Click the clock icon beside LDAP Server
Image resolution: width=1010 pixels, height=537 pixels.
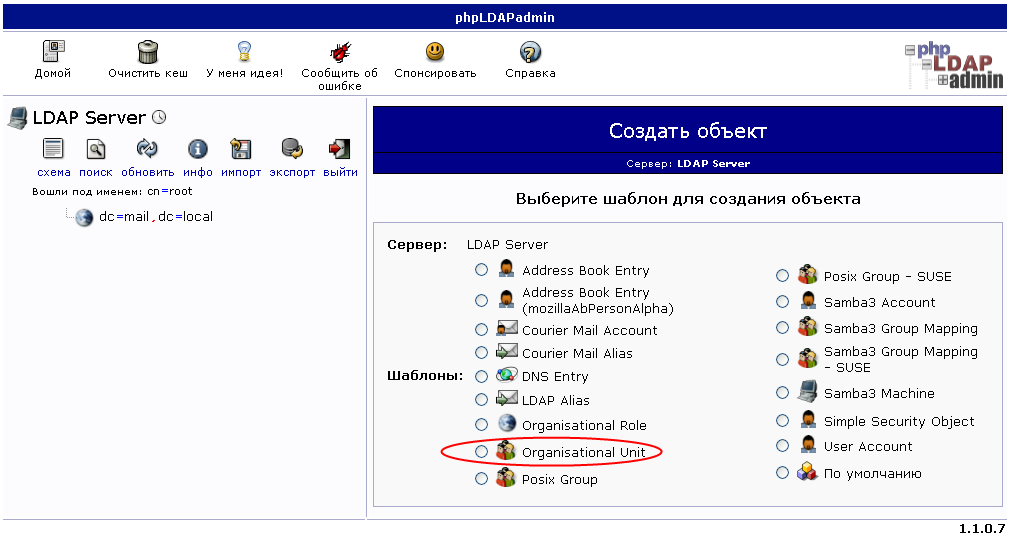click(159, 117)
